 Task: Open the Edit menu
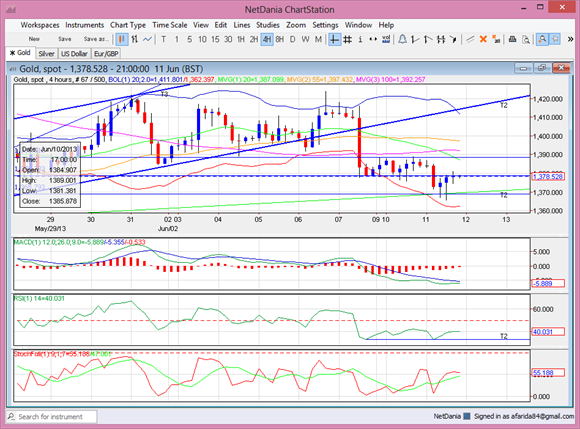click(x=221, y=25)
